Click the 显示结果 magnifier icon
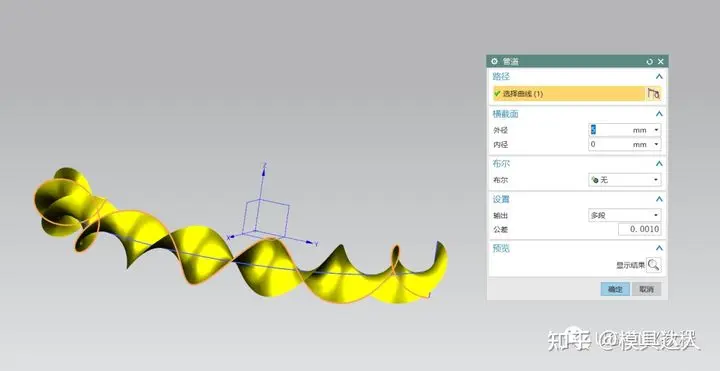 point(653,265)
